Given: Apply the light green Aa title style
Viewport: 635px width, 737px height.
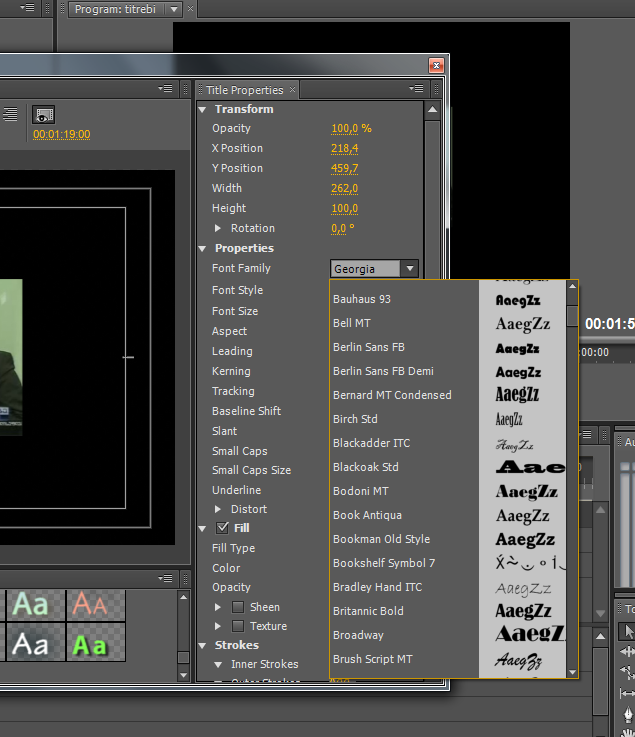Looking at the screenshot, I should pyautogui.click(x=35, y=604).
